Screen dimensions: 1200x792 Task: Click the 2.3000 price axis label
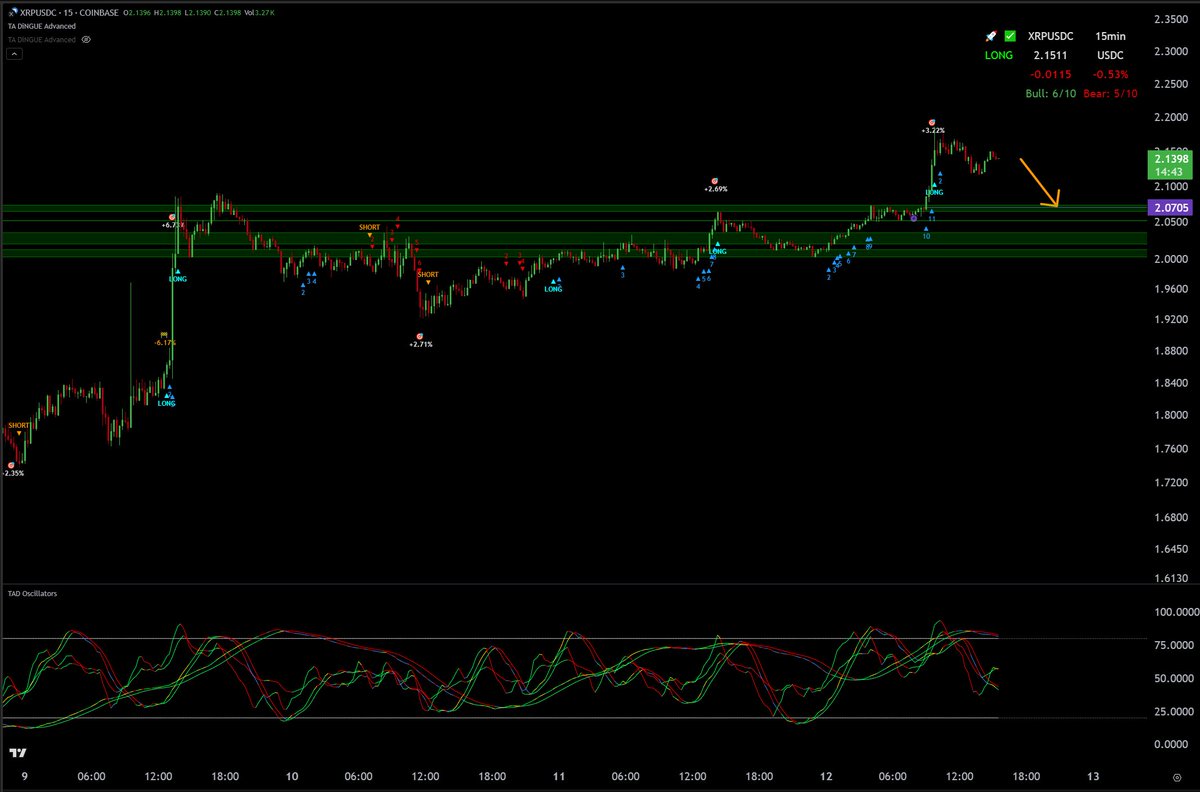[x=1172, y=53]
